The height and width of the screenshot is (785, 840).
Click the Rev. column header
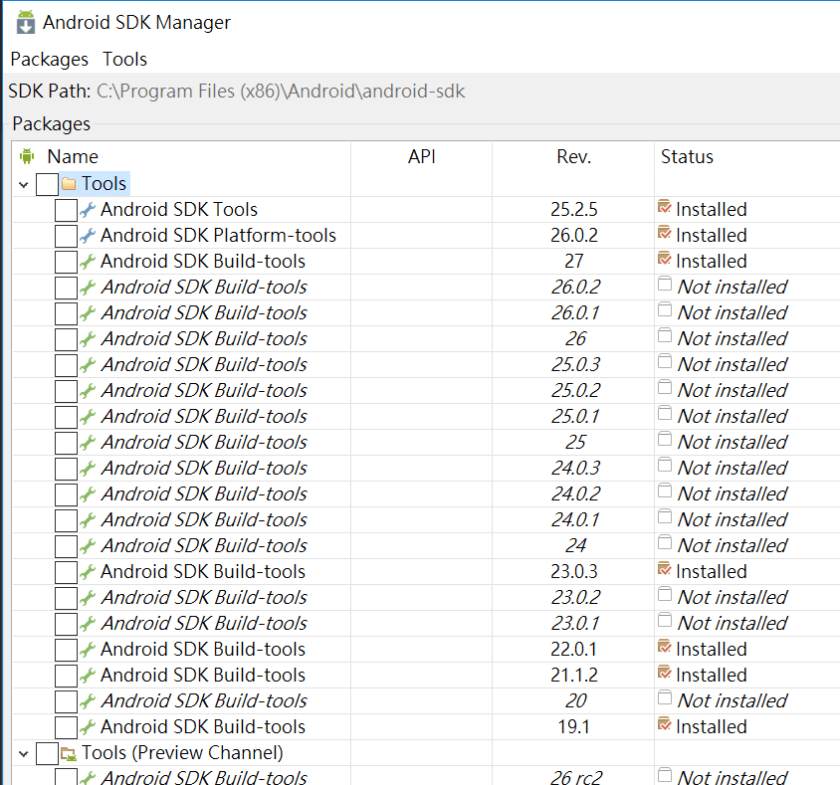(x=573, y=157)
